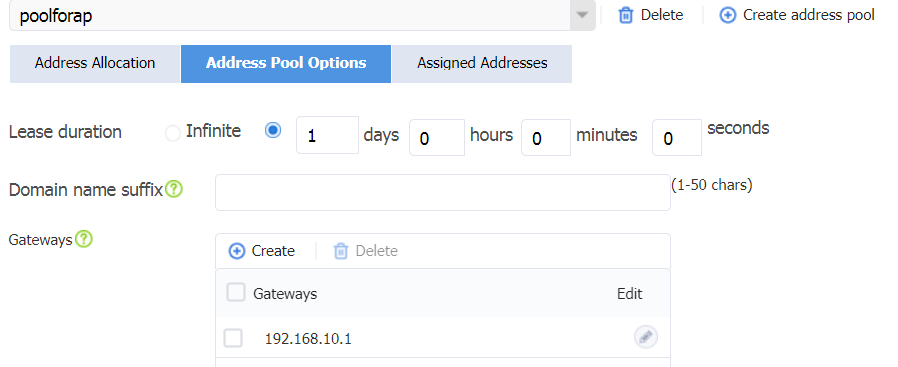Click trash icon in gateways toolbar
Viewport: 898px width, 367px height.
[x=341, y=251]
